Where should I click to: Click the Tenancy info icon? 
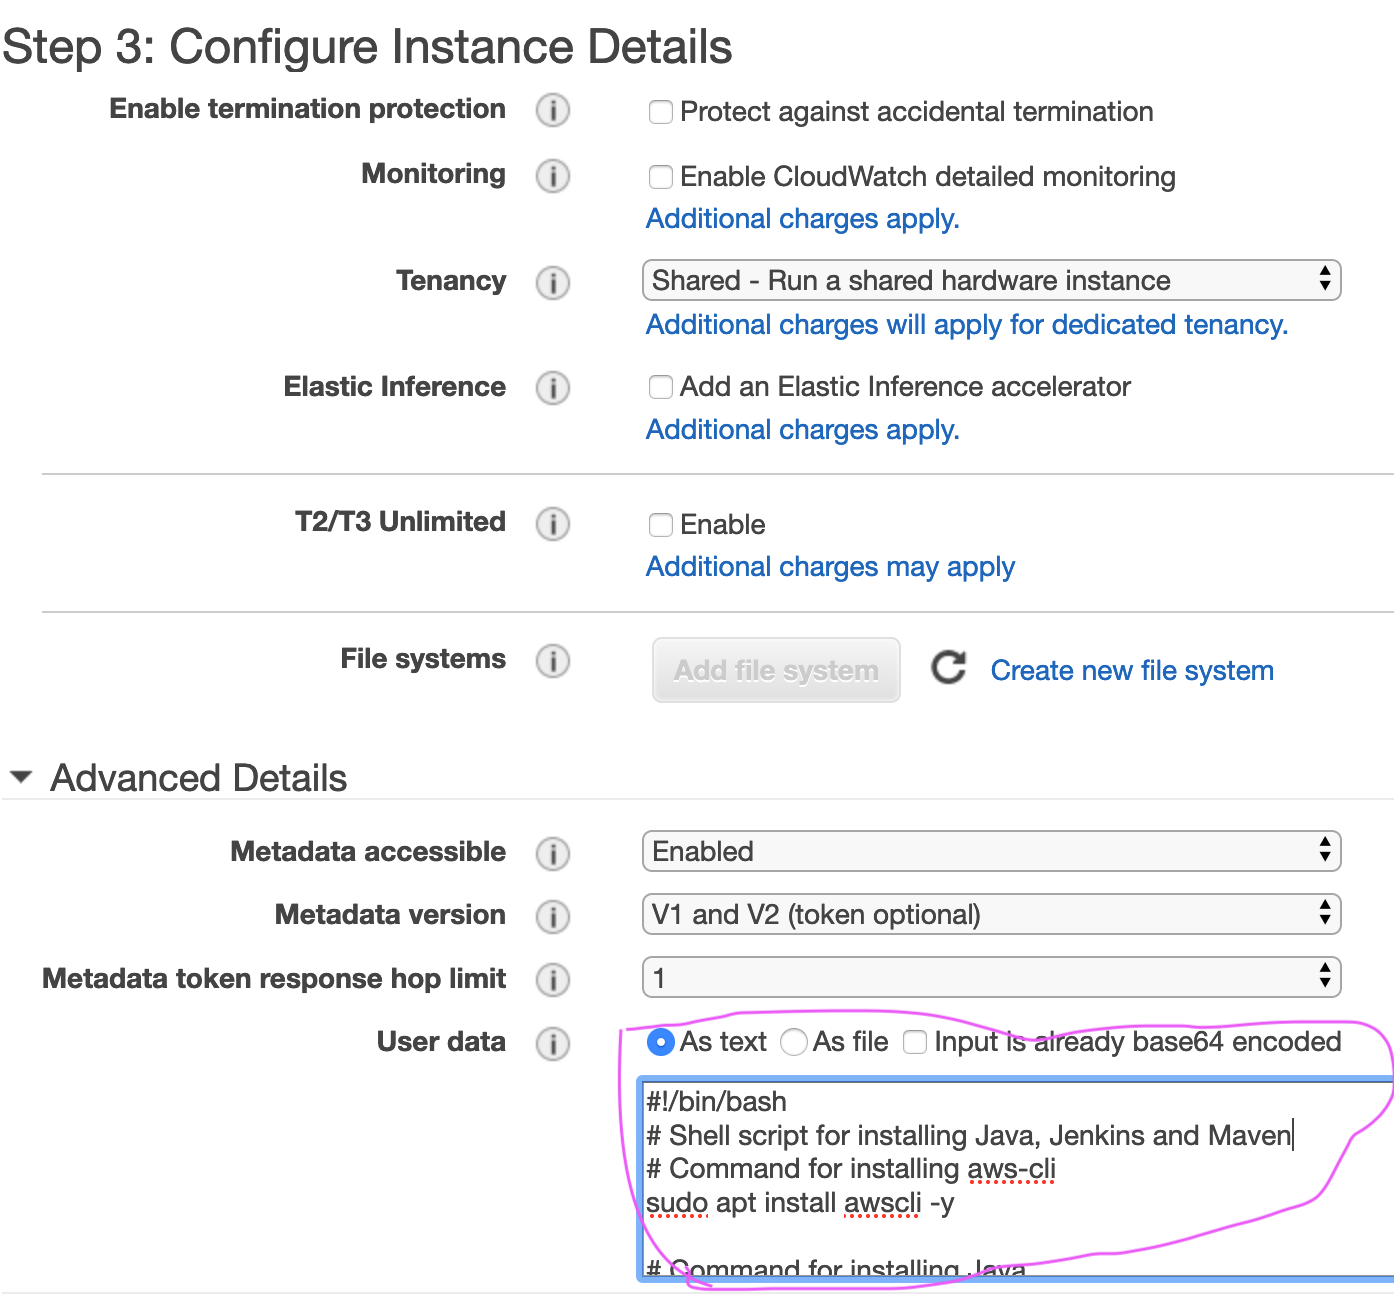pos(553,283)
